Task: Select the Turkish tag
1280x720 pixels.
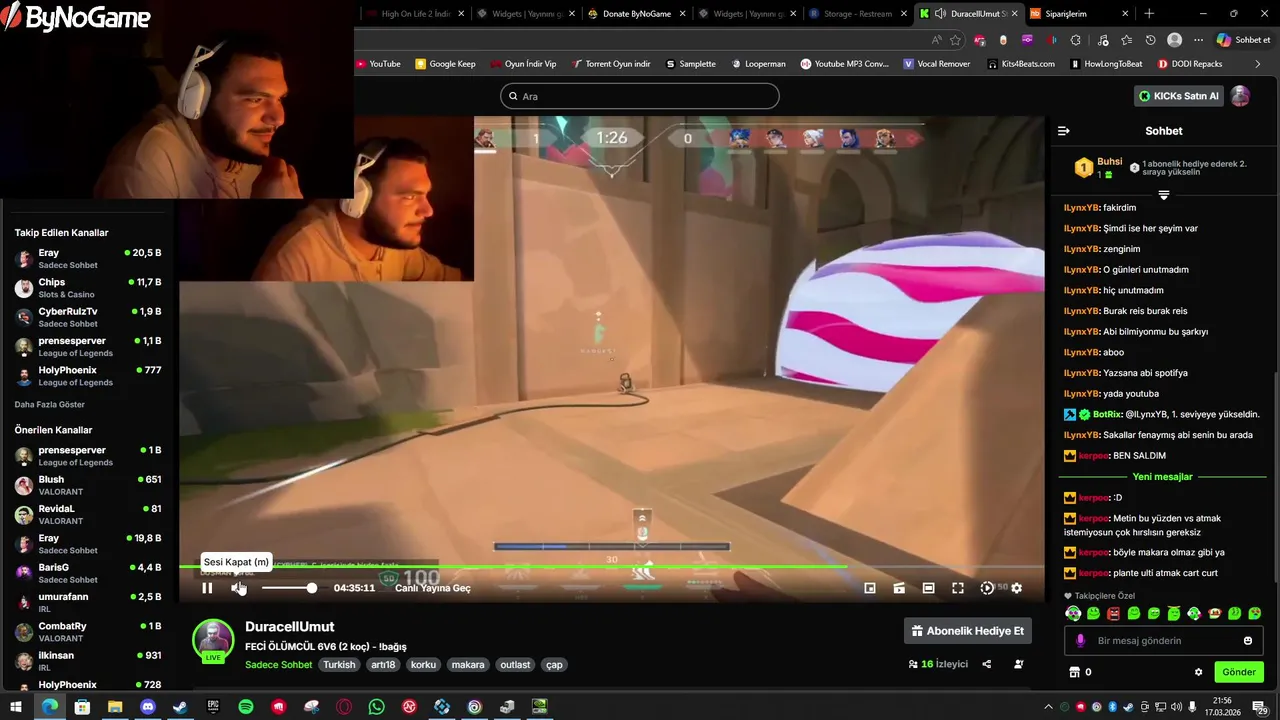Action: click(339, 664)
